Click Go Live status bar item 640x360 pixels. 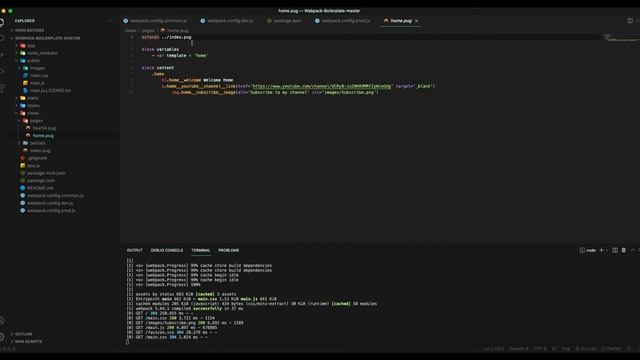pos(586,349)
